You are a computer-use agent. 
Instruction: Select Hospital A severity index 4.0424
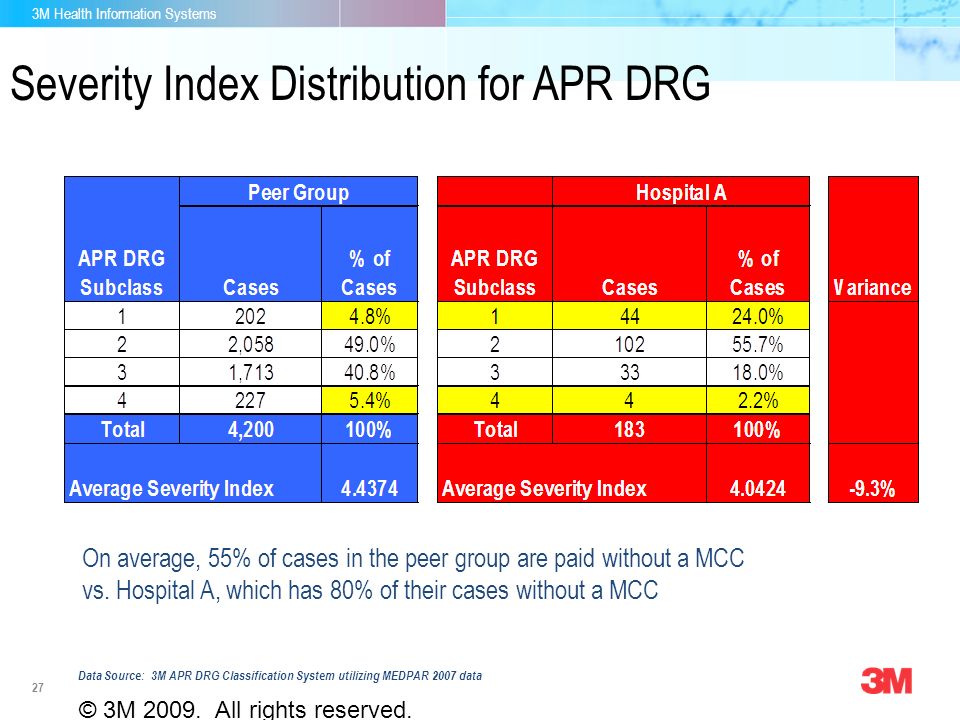pos(758,489)
